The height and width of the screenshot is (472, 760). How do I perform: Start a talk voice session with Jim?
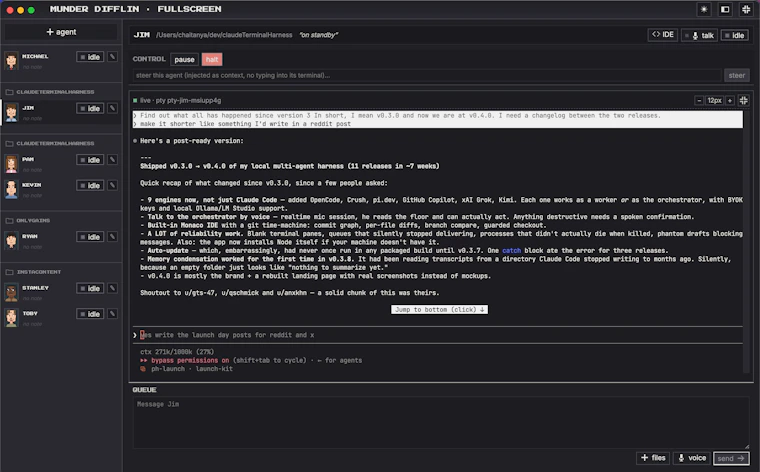tap(699, 35)
